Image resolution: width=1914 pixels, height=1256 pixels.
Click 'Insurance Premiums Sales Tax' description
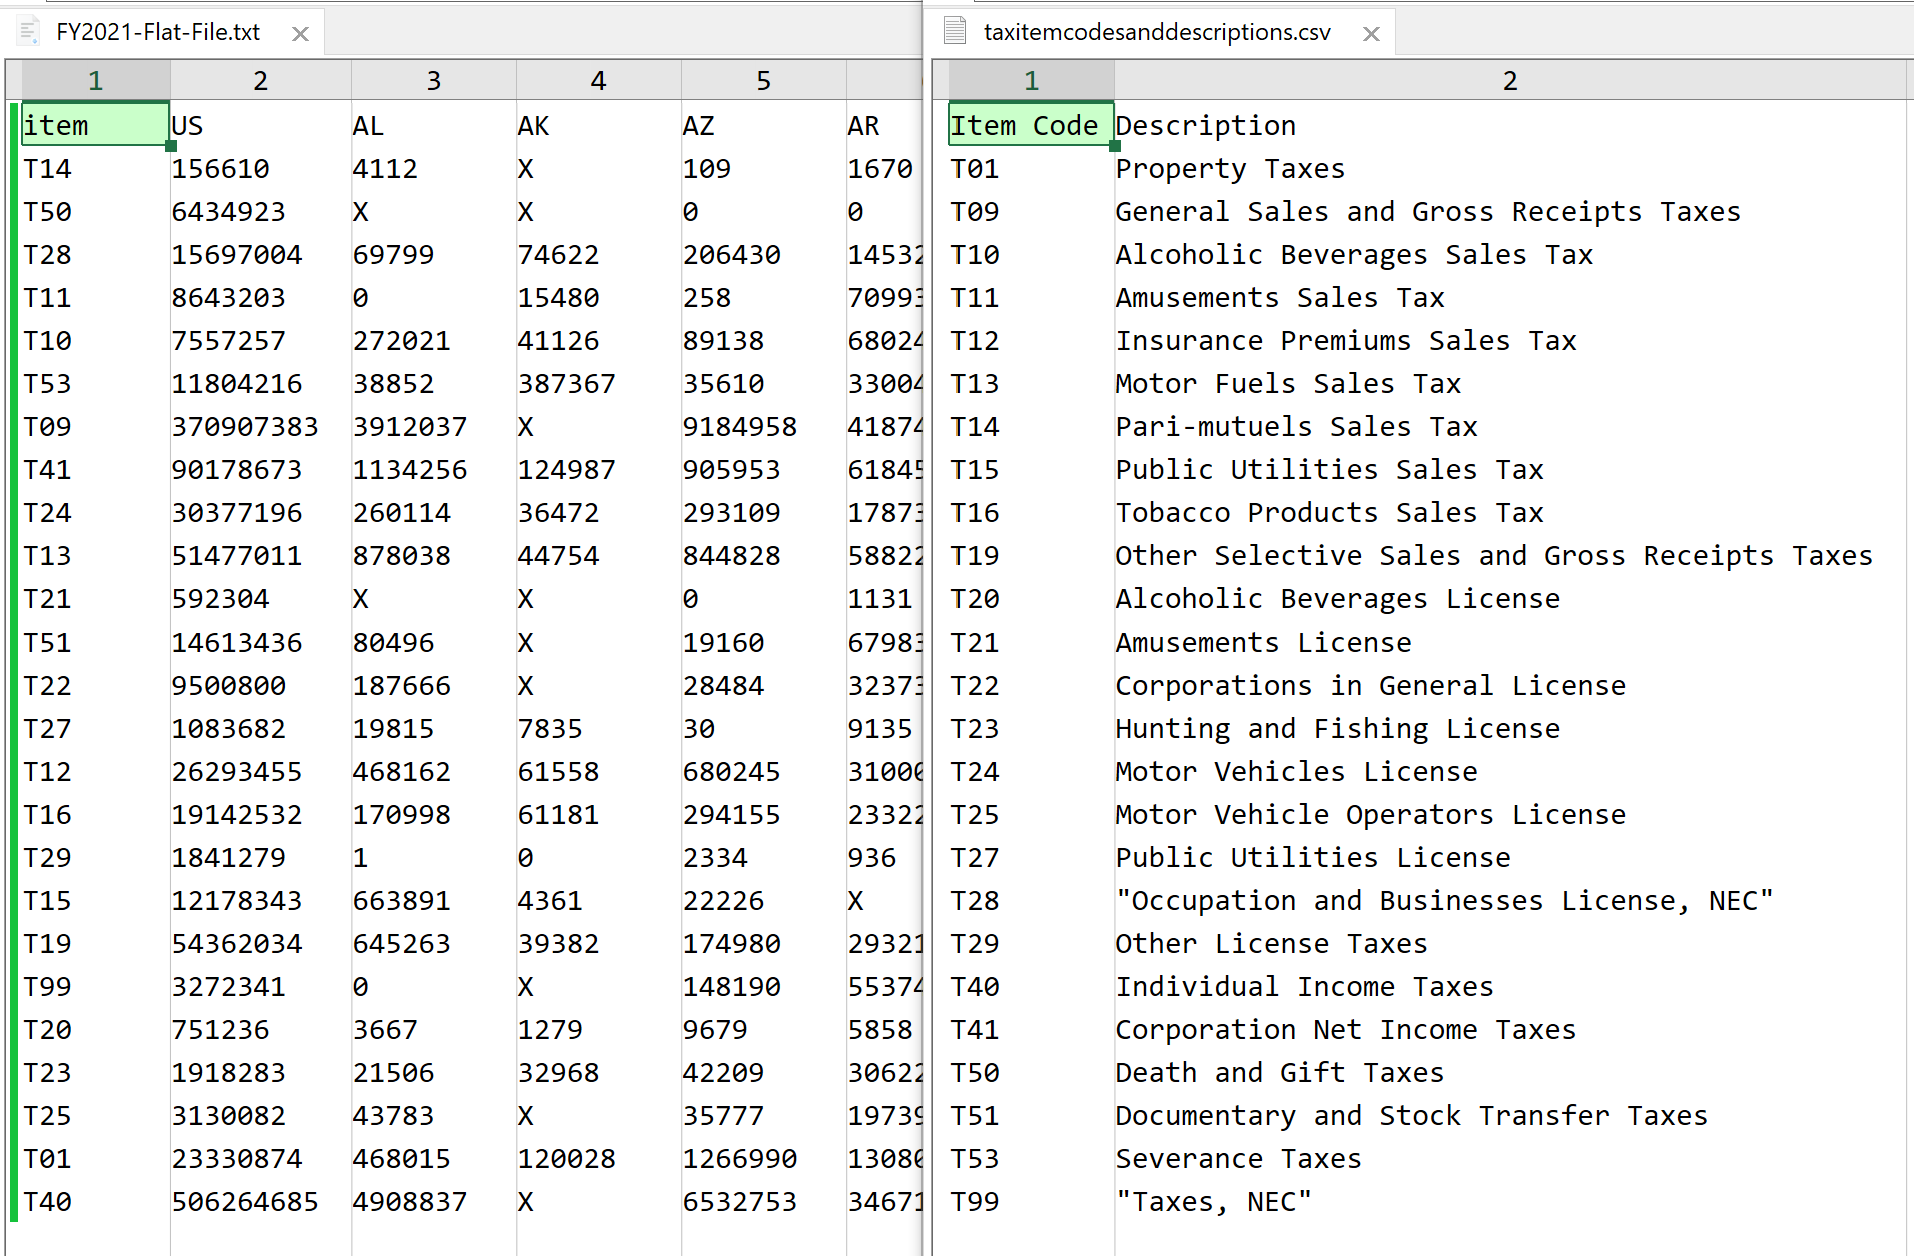[1346, 341]
